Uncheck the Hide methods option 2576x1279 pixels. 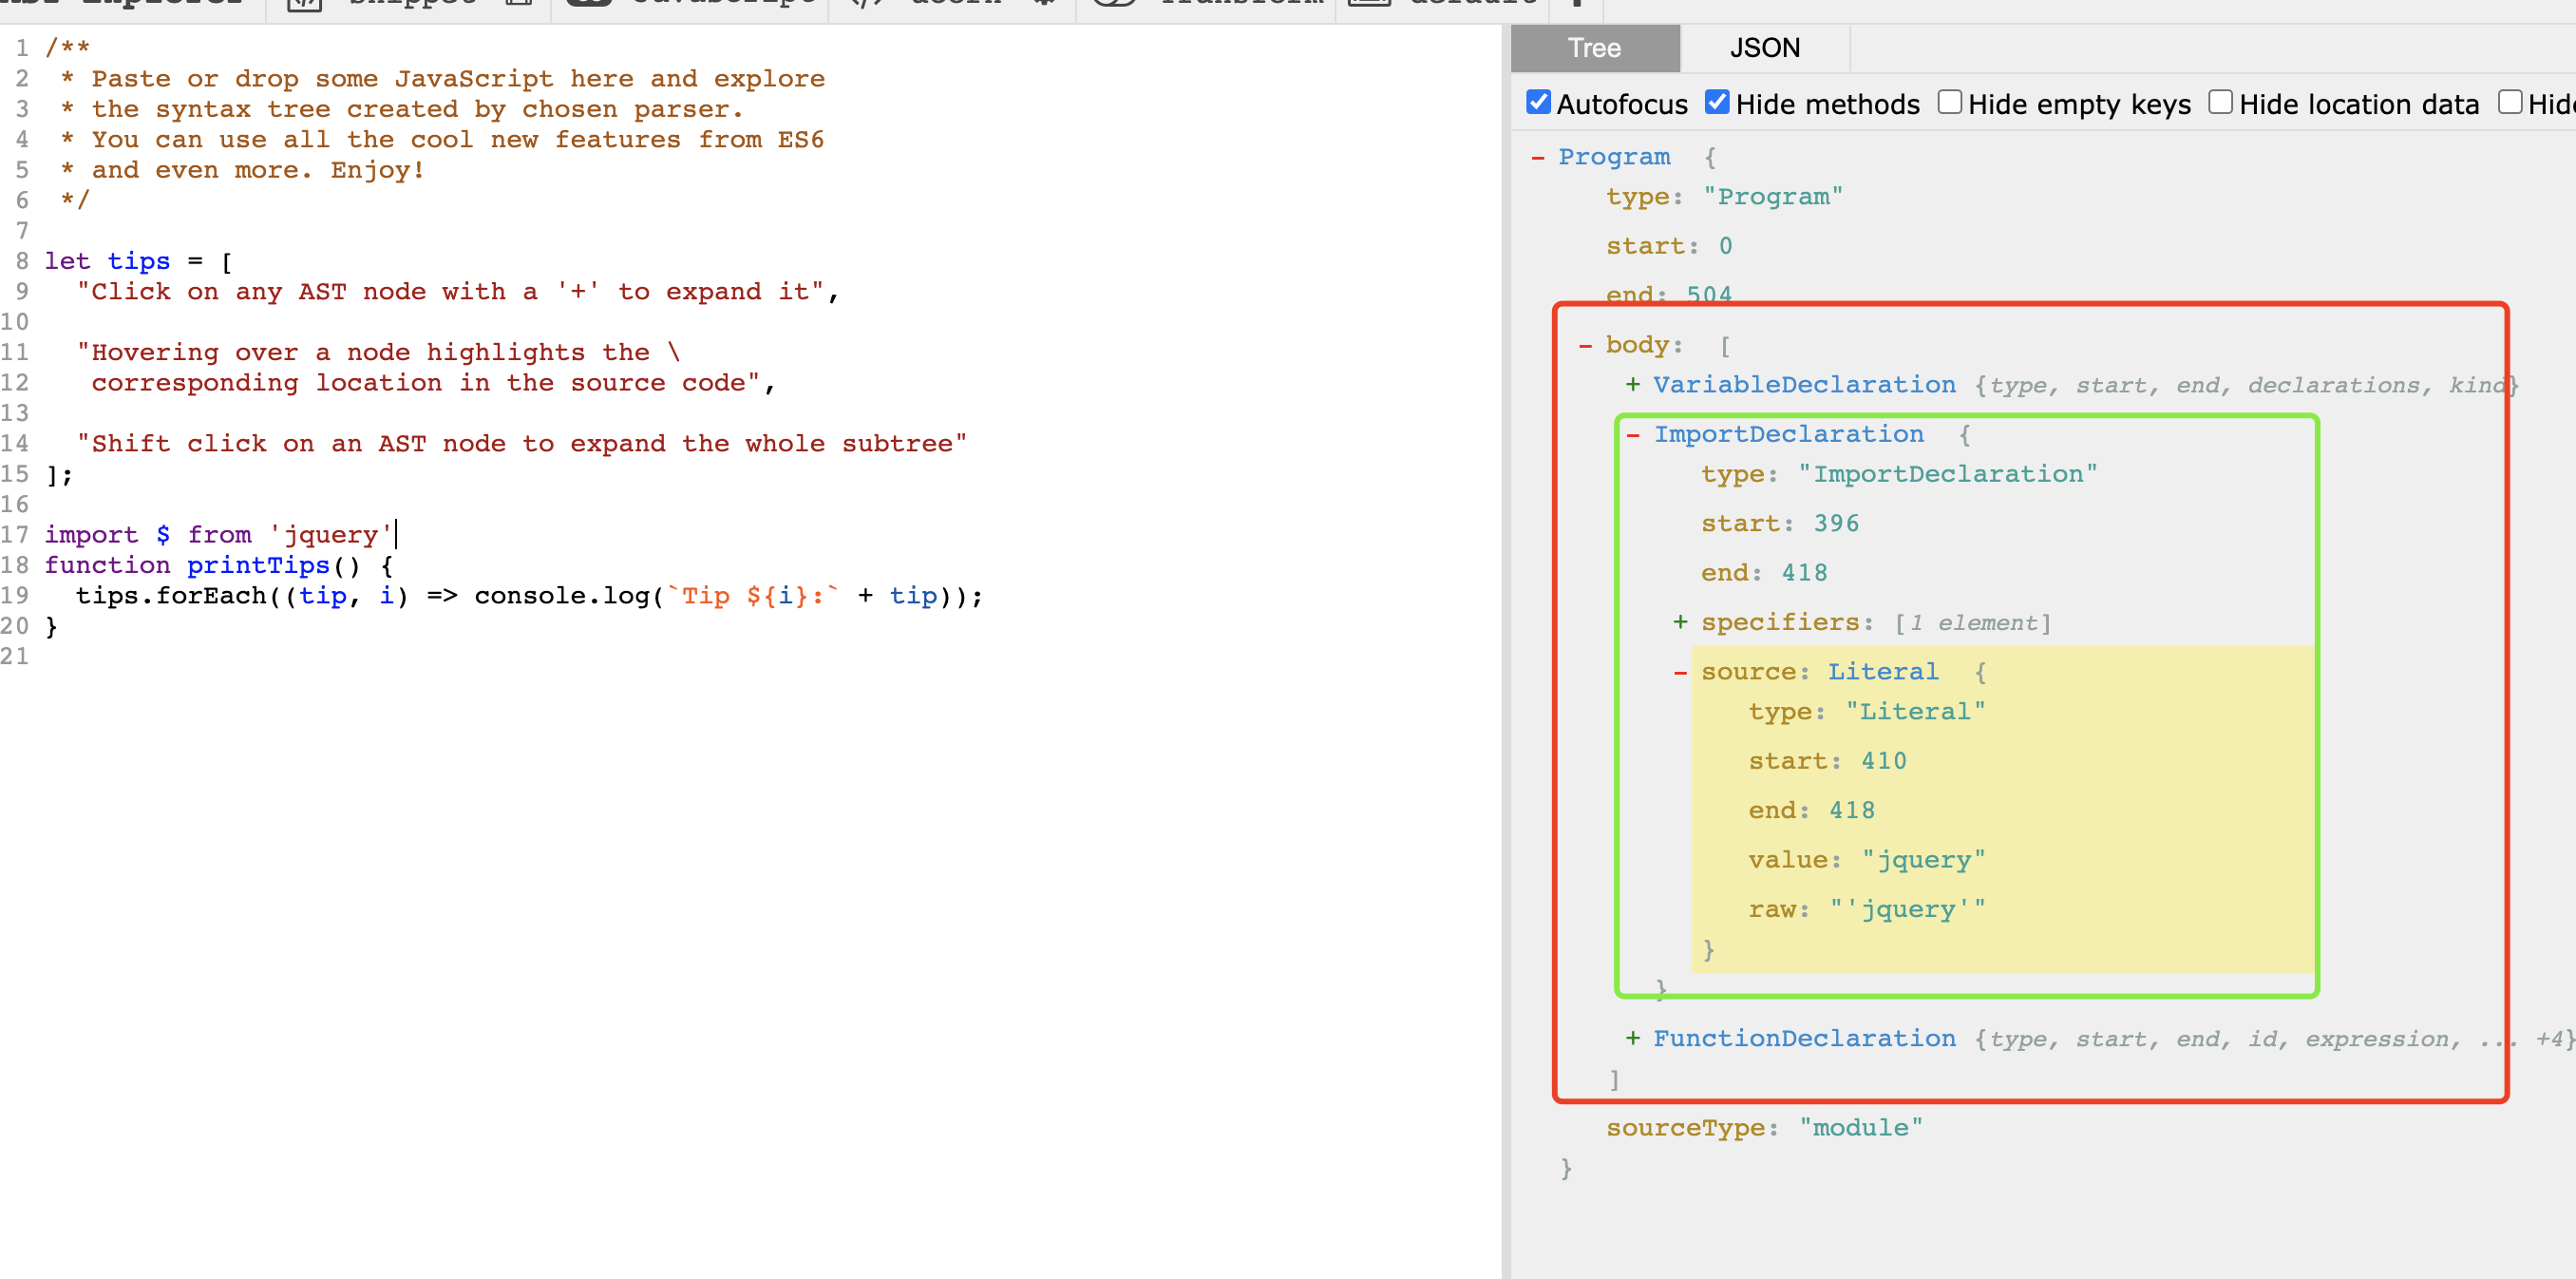1717,103
